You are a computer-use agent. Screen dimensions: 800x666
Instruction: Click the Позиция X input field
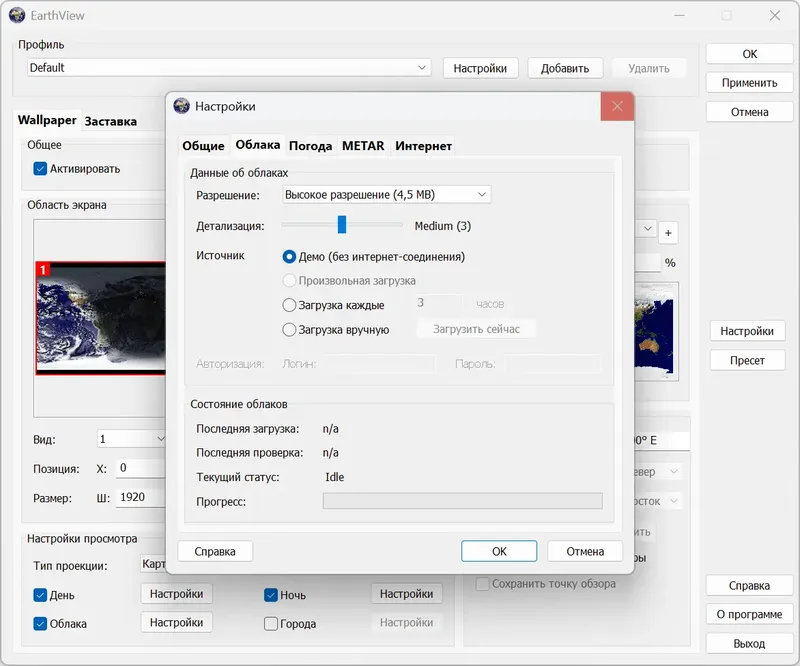(141, 468)
